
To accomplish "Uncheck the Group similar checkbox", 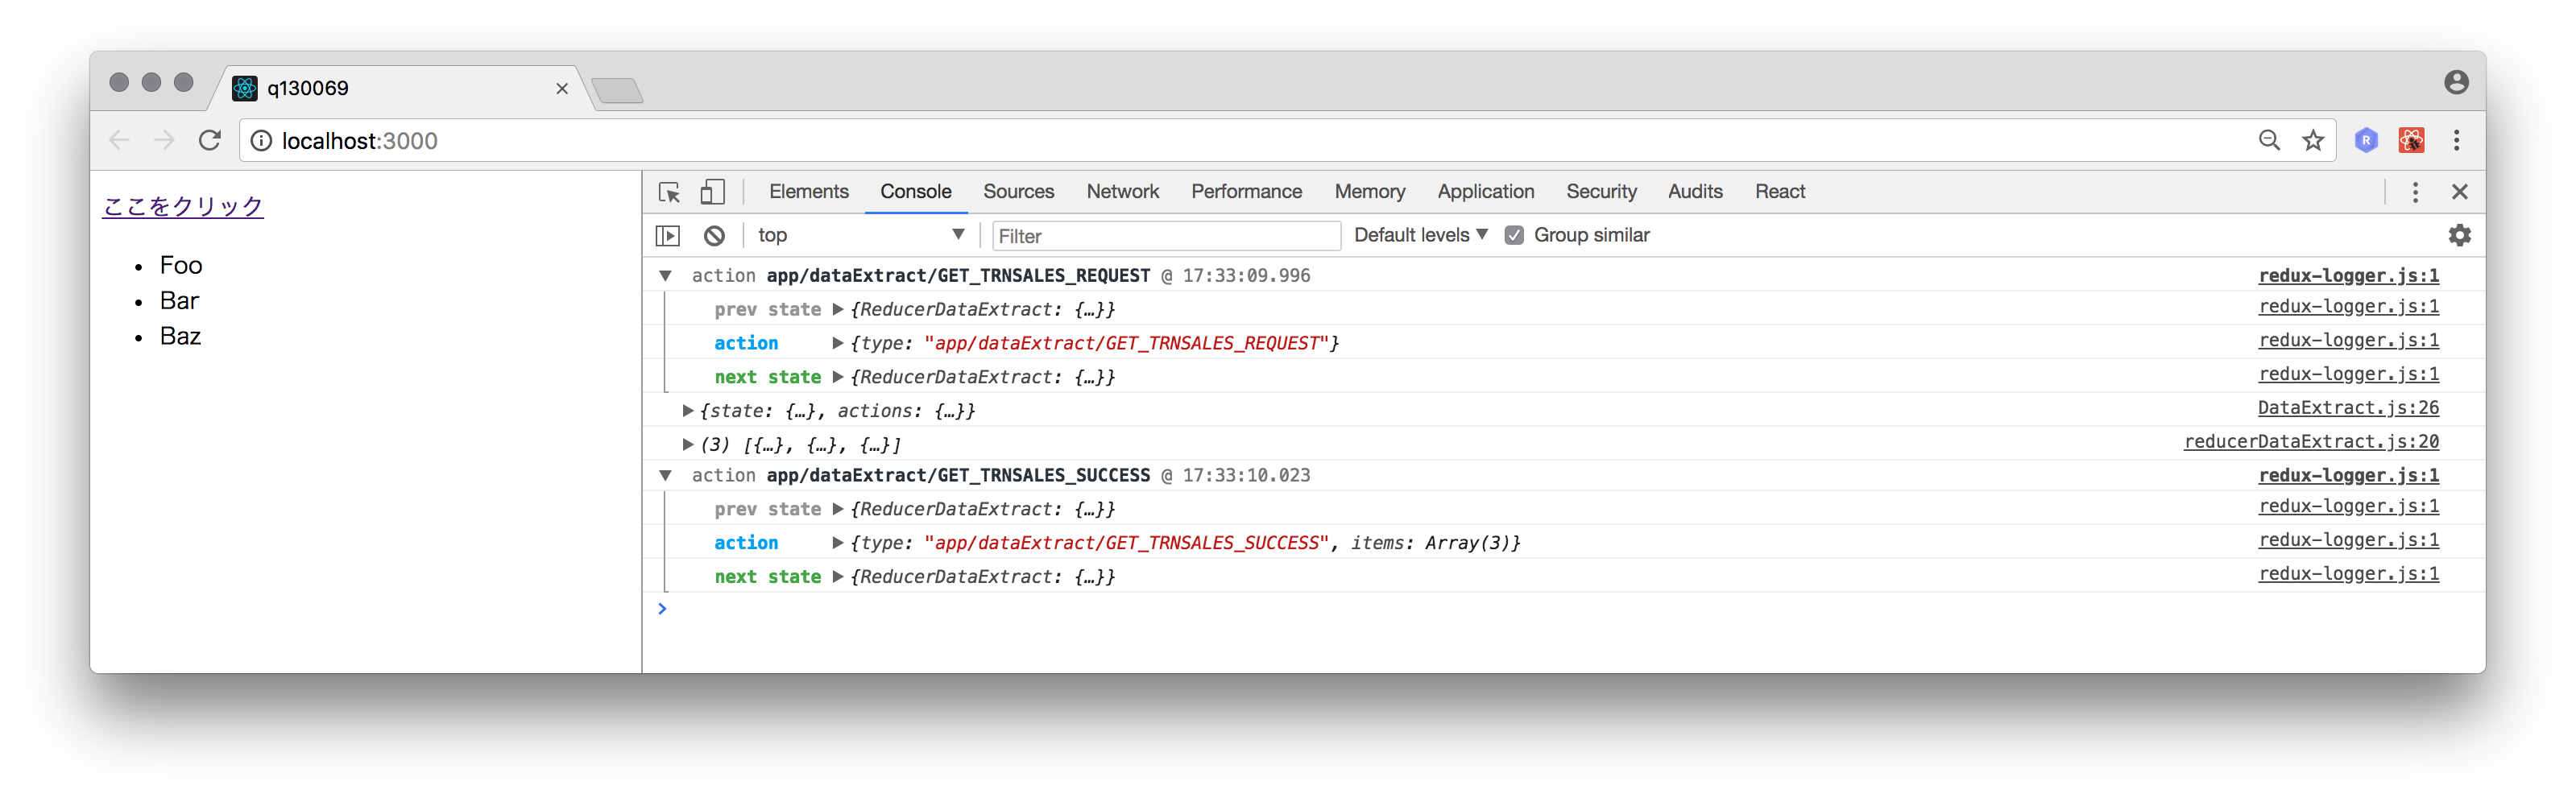I will tap(1514, 235).
